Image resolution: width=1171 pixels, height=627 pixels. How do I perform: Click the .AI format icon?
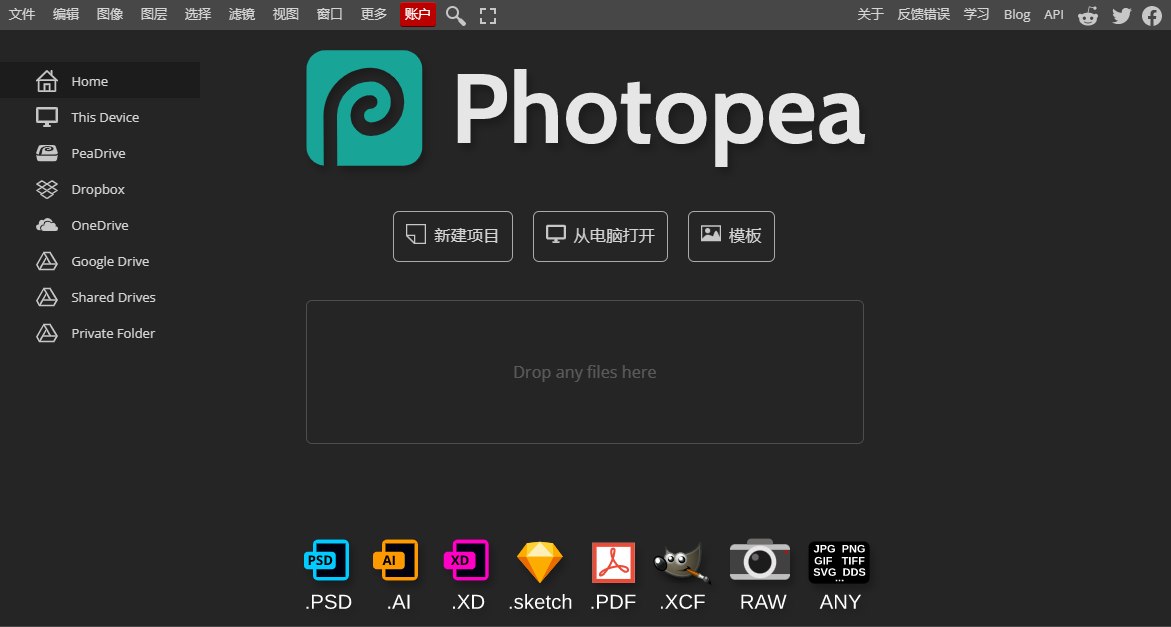tap(396, 560)
